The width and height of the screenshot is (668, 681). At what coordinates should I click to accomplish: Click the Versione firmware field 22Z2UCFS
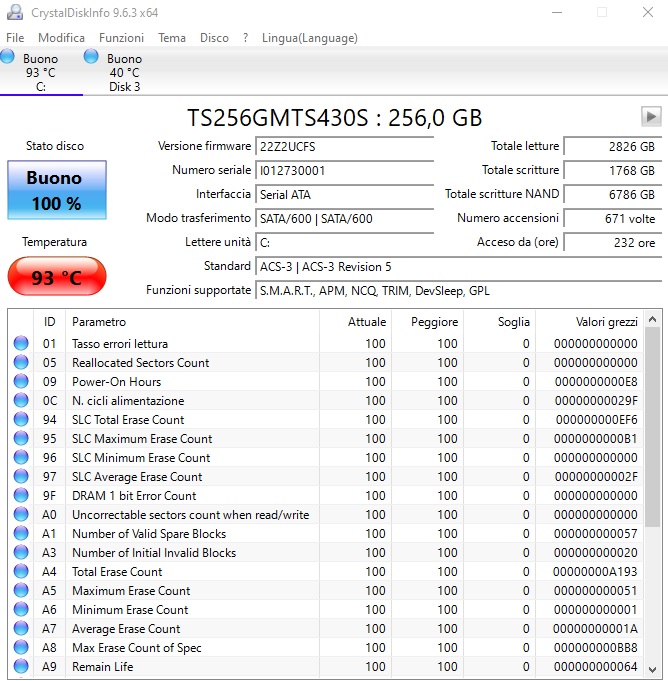click(345, 146)
